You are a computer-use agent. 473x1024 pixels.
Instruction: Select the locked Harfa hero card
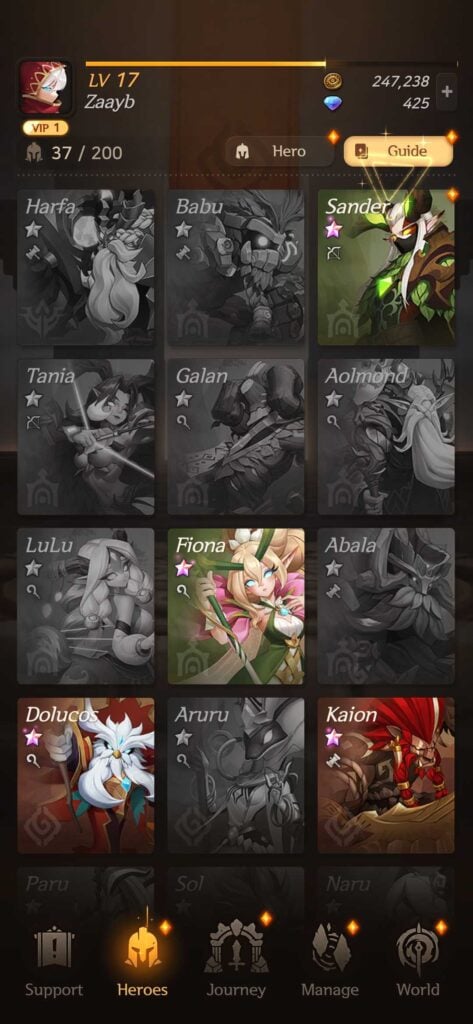click(86, 268)
